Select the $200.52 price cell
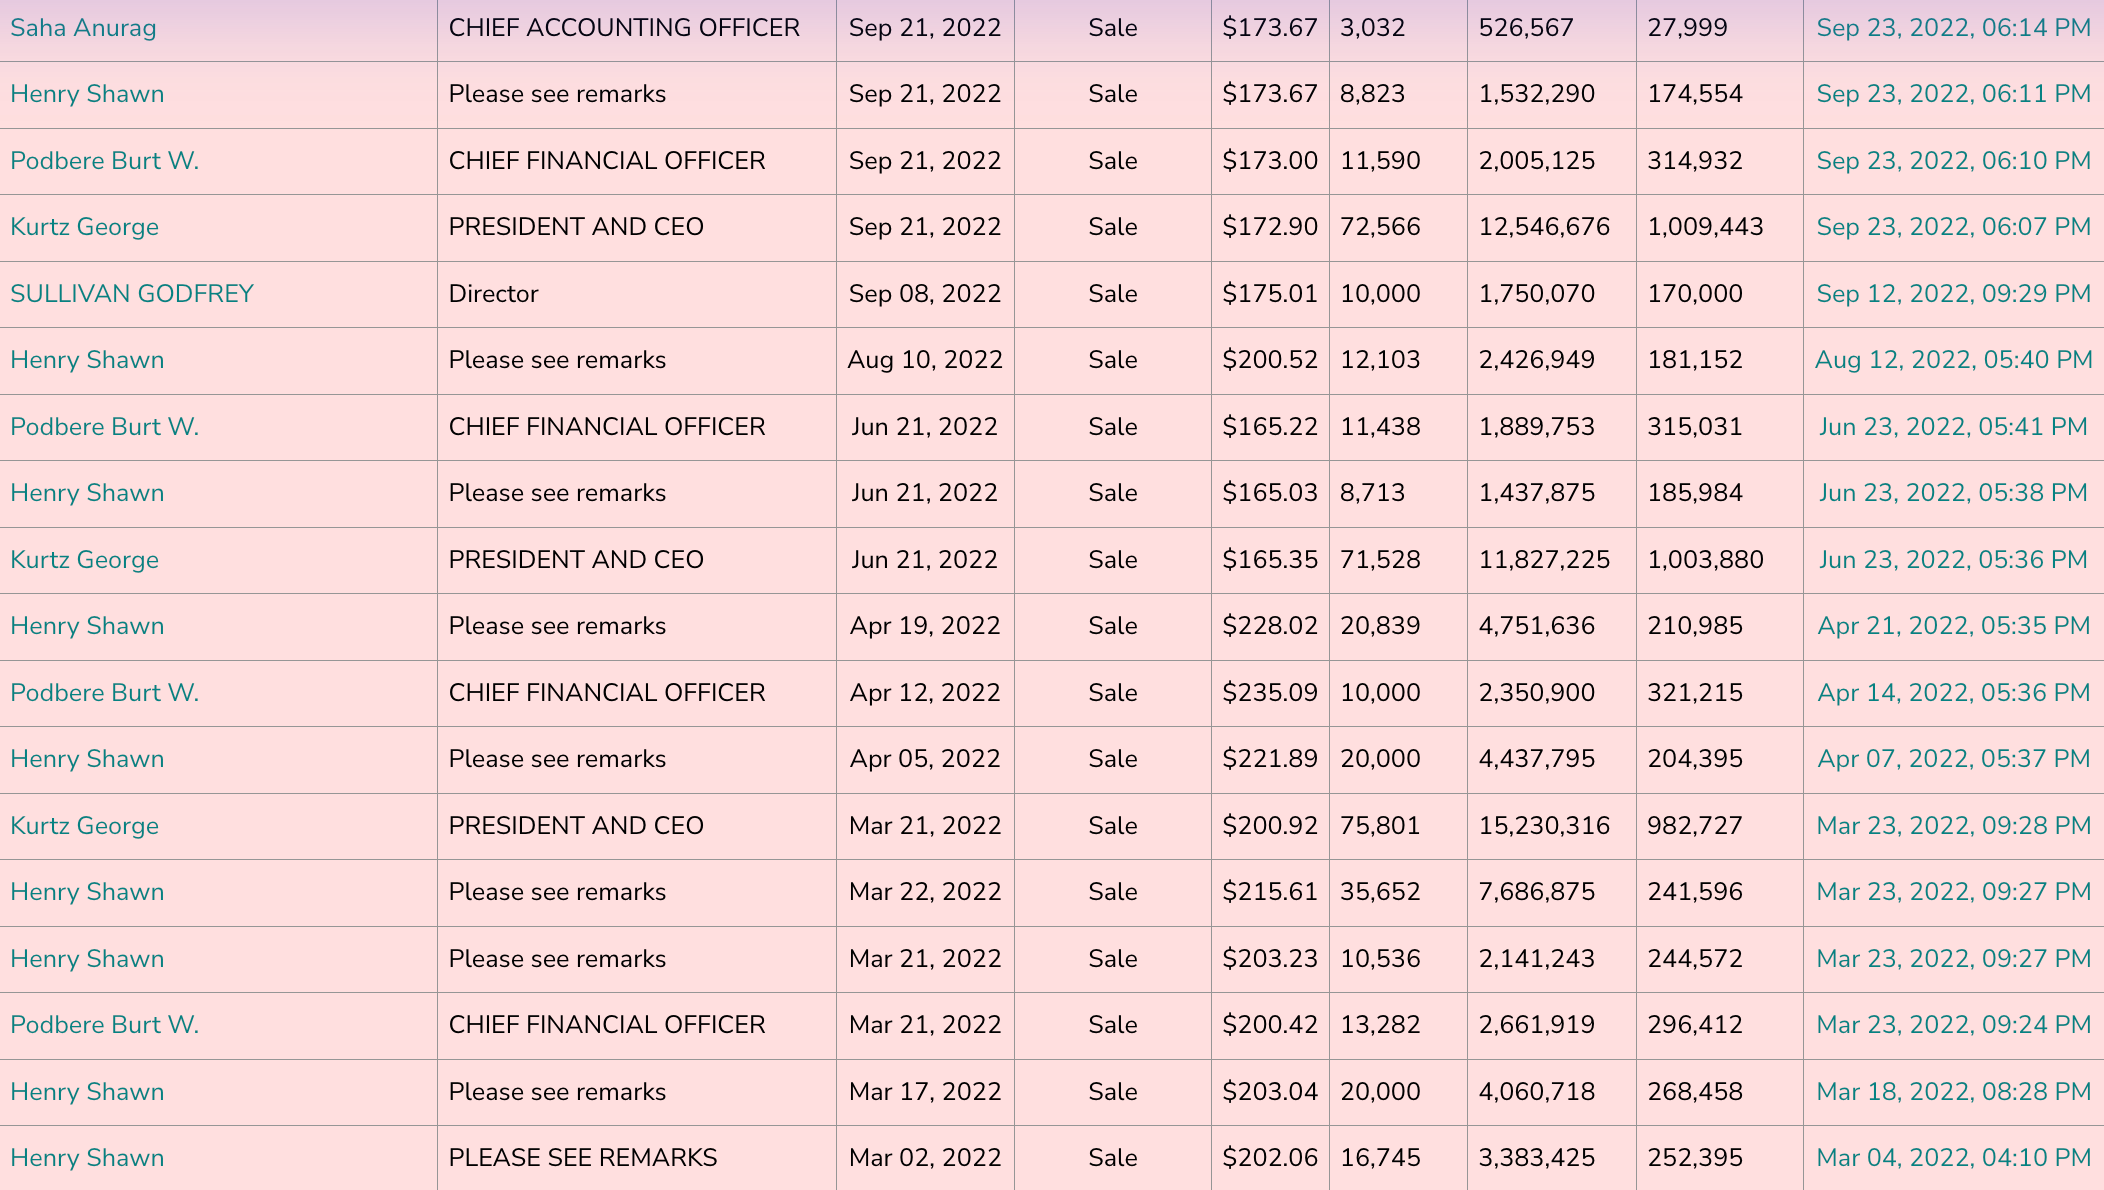The image size is (2104, 1190). tap(1269, 360)
